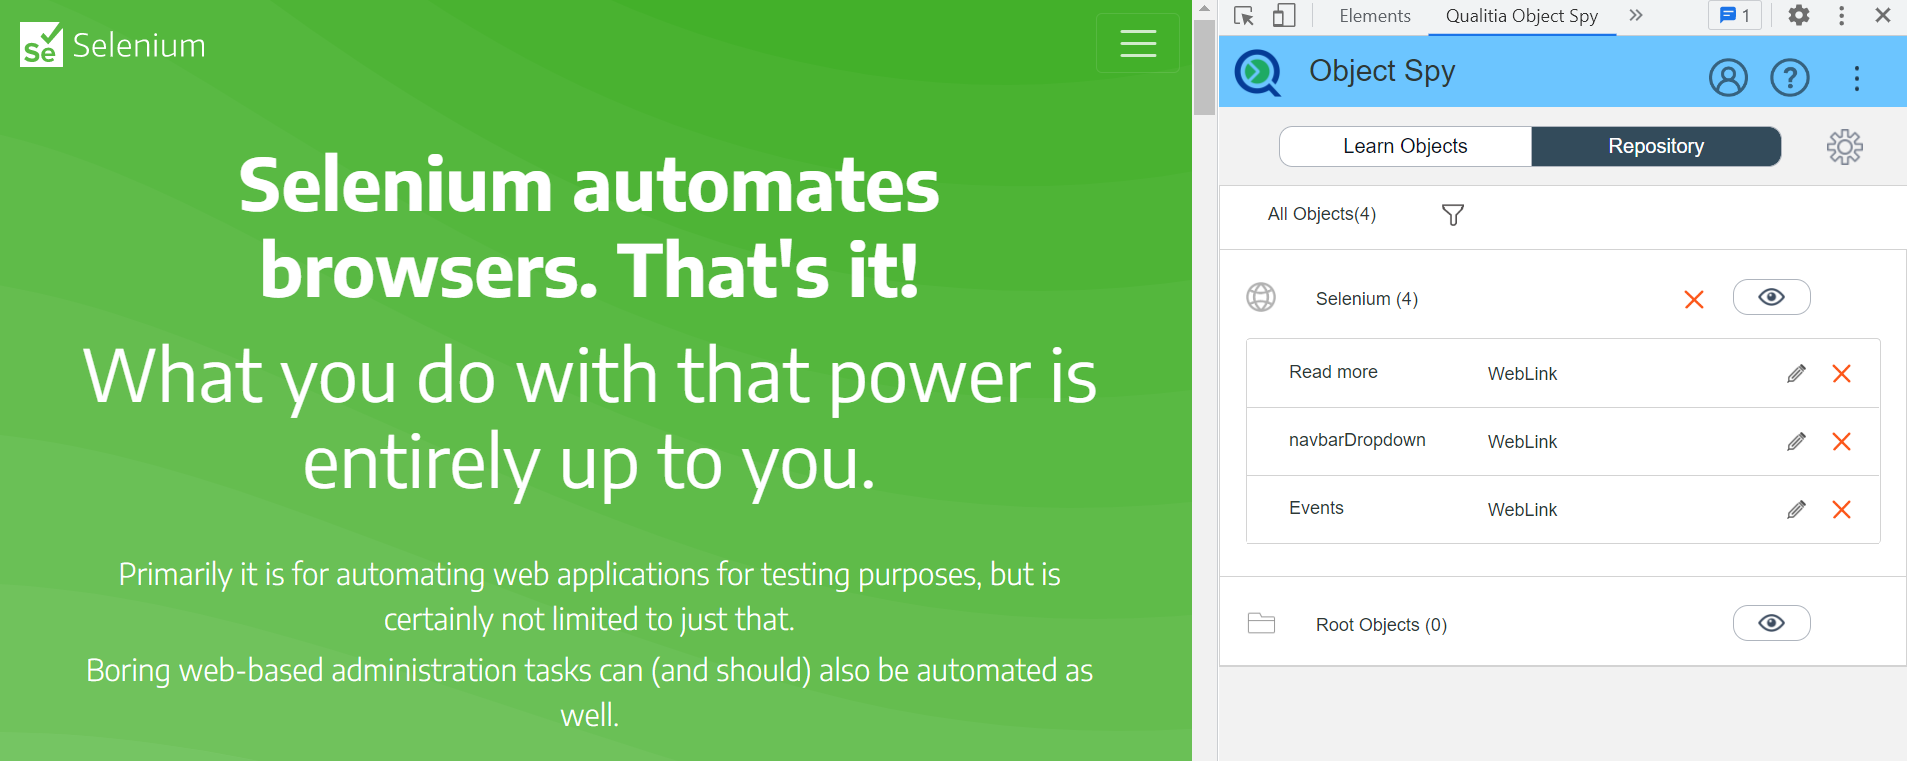
Task: Open Object Spy settings gear
Action: 1844,147
